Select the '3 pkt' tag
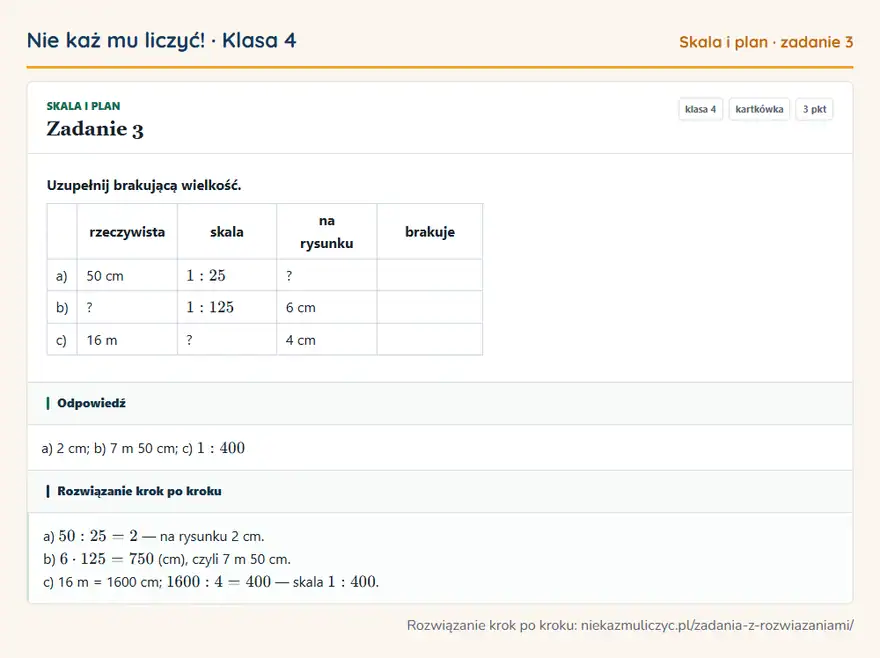Screen dimensions: 880x658 coord(814,109)
